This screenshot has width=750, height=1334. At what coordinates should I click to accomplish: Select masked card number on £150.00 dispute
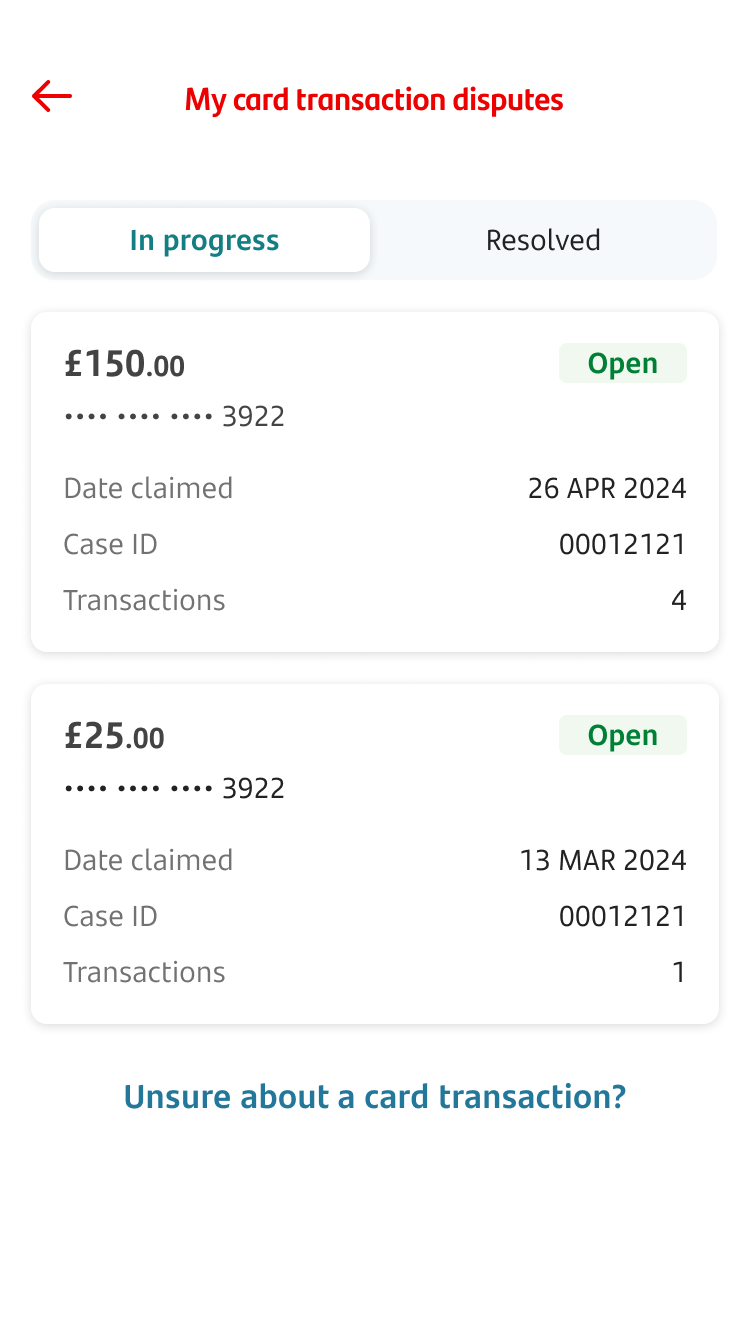pos(175,417)
